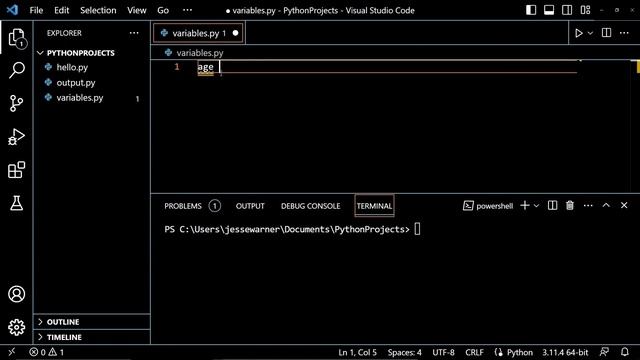The width and height of the screenshot is (640, 360).
Task: Split the editor to the right
Action: 607,33
